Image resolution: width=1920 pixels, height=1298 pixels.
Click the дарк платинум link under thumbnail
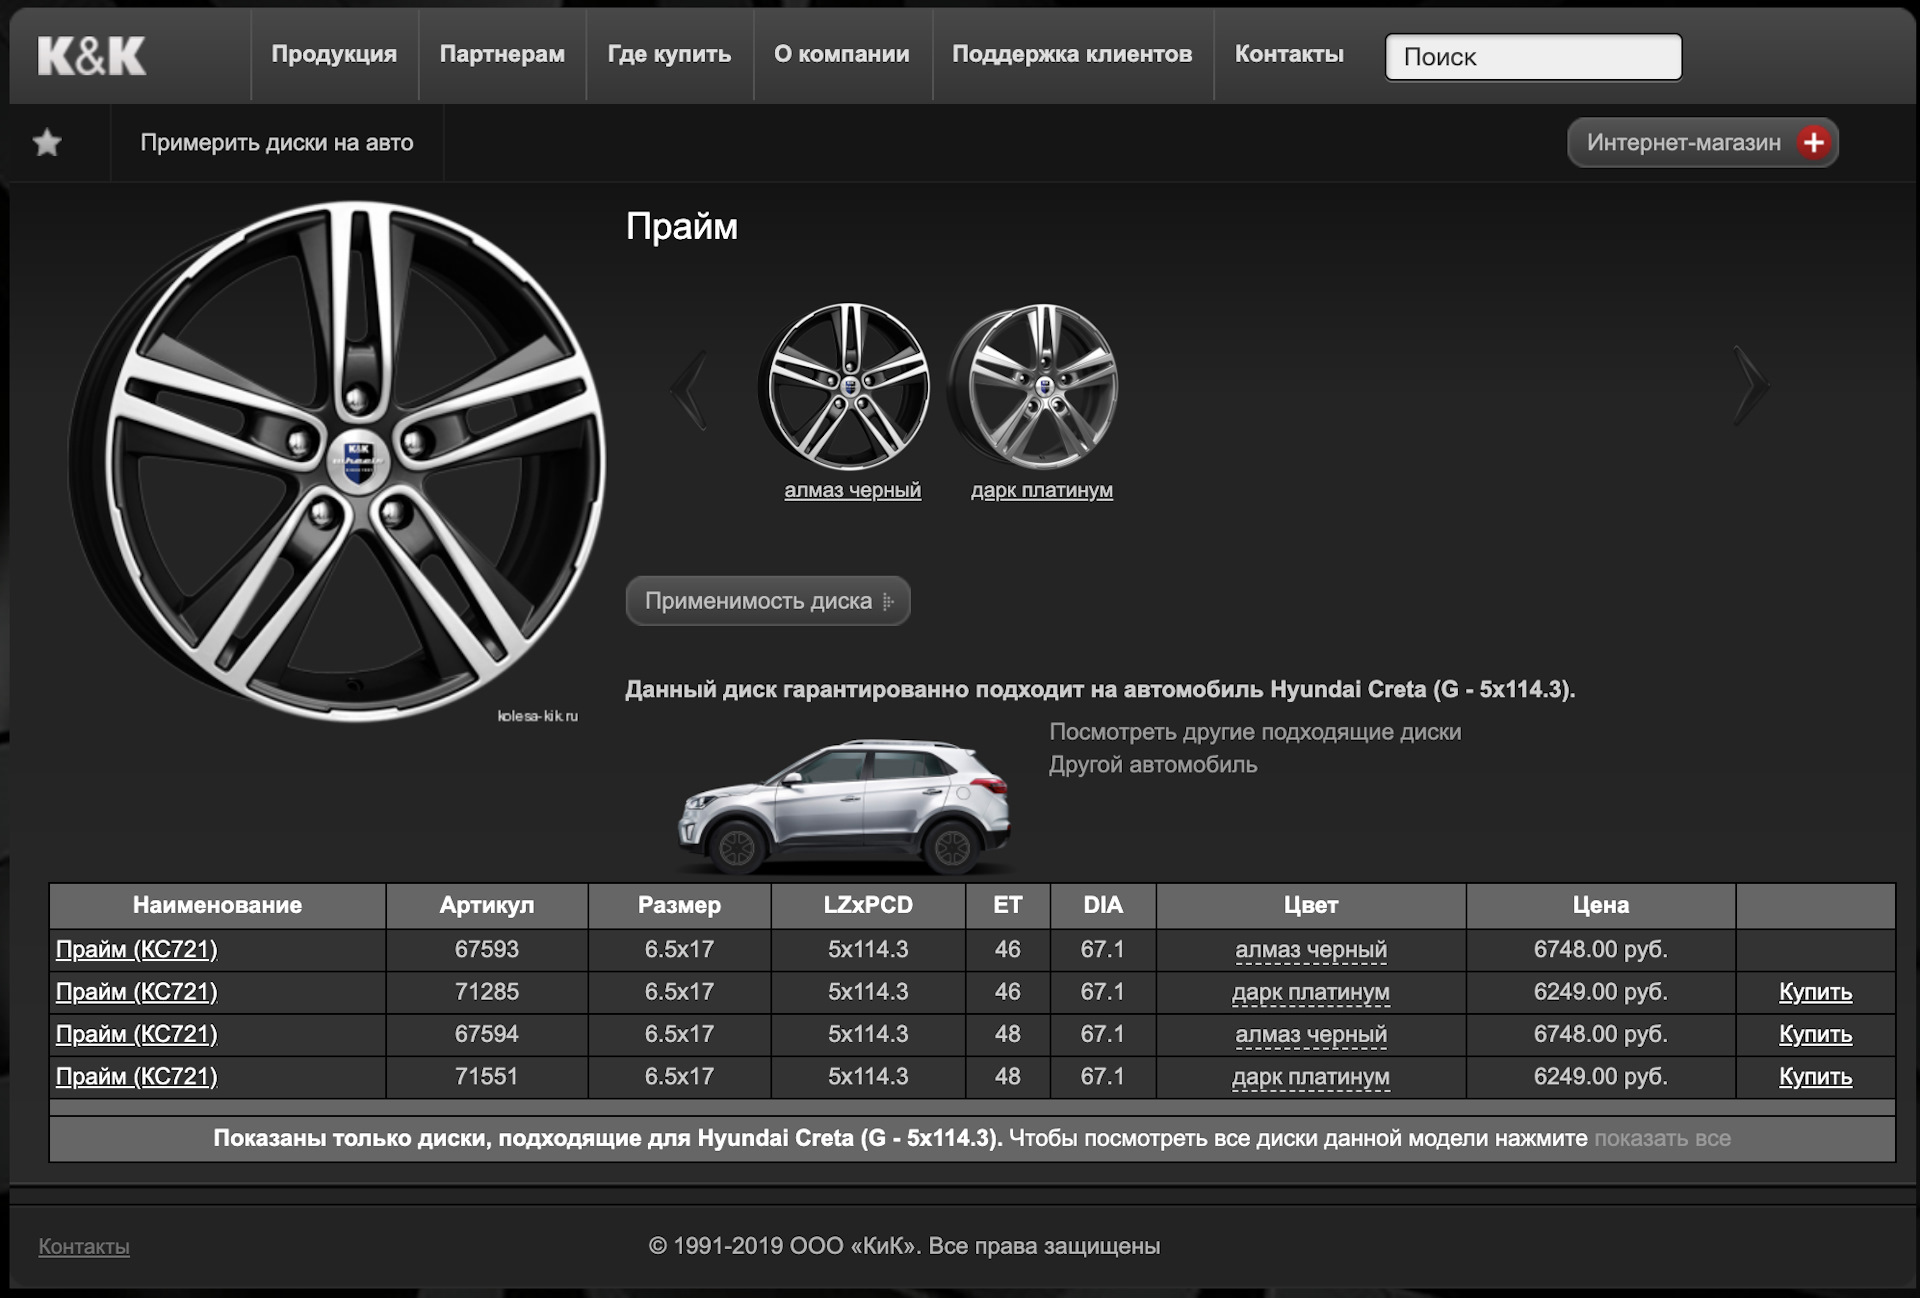click(x=1042, y=490)
